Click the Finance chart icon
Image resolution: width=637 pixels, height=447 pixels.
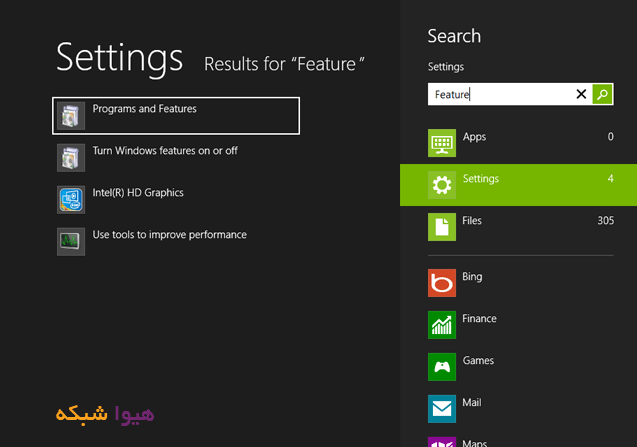[442, 325]
